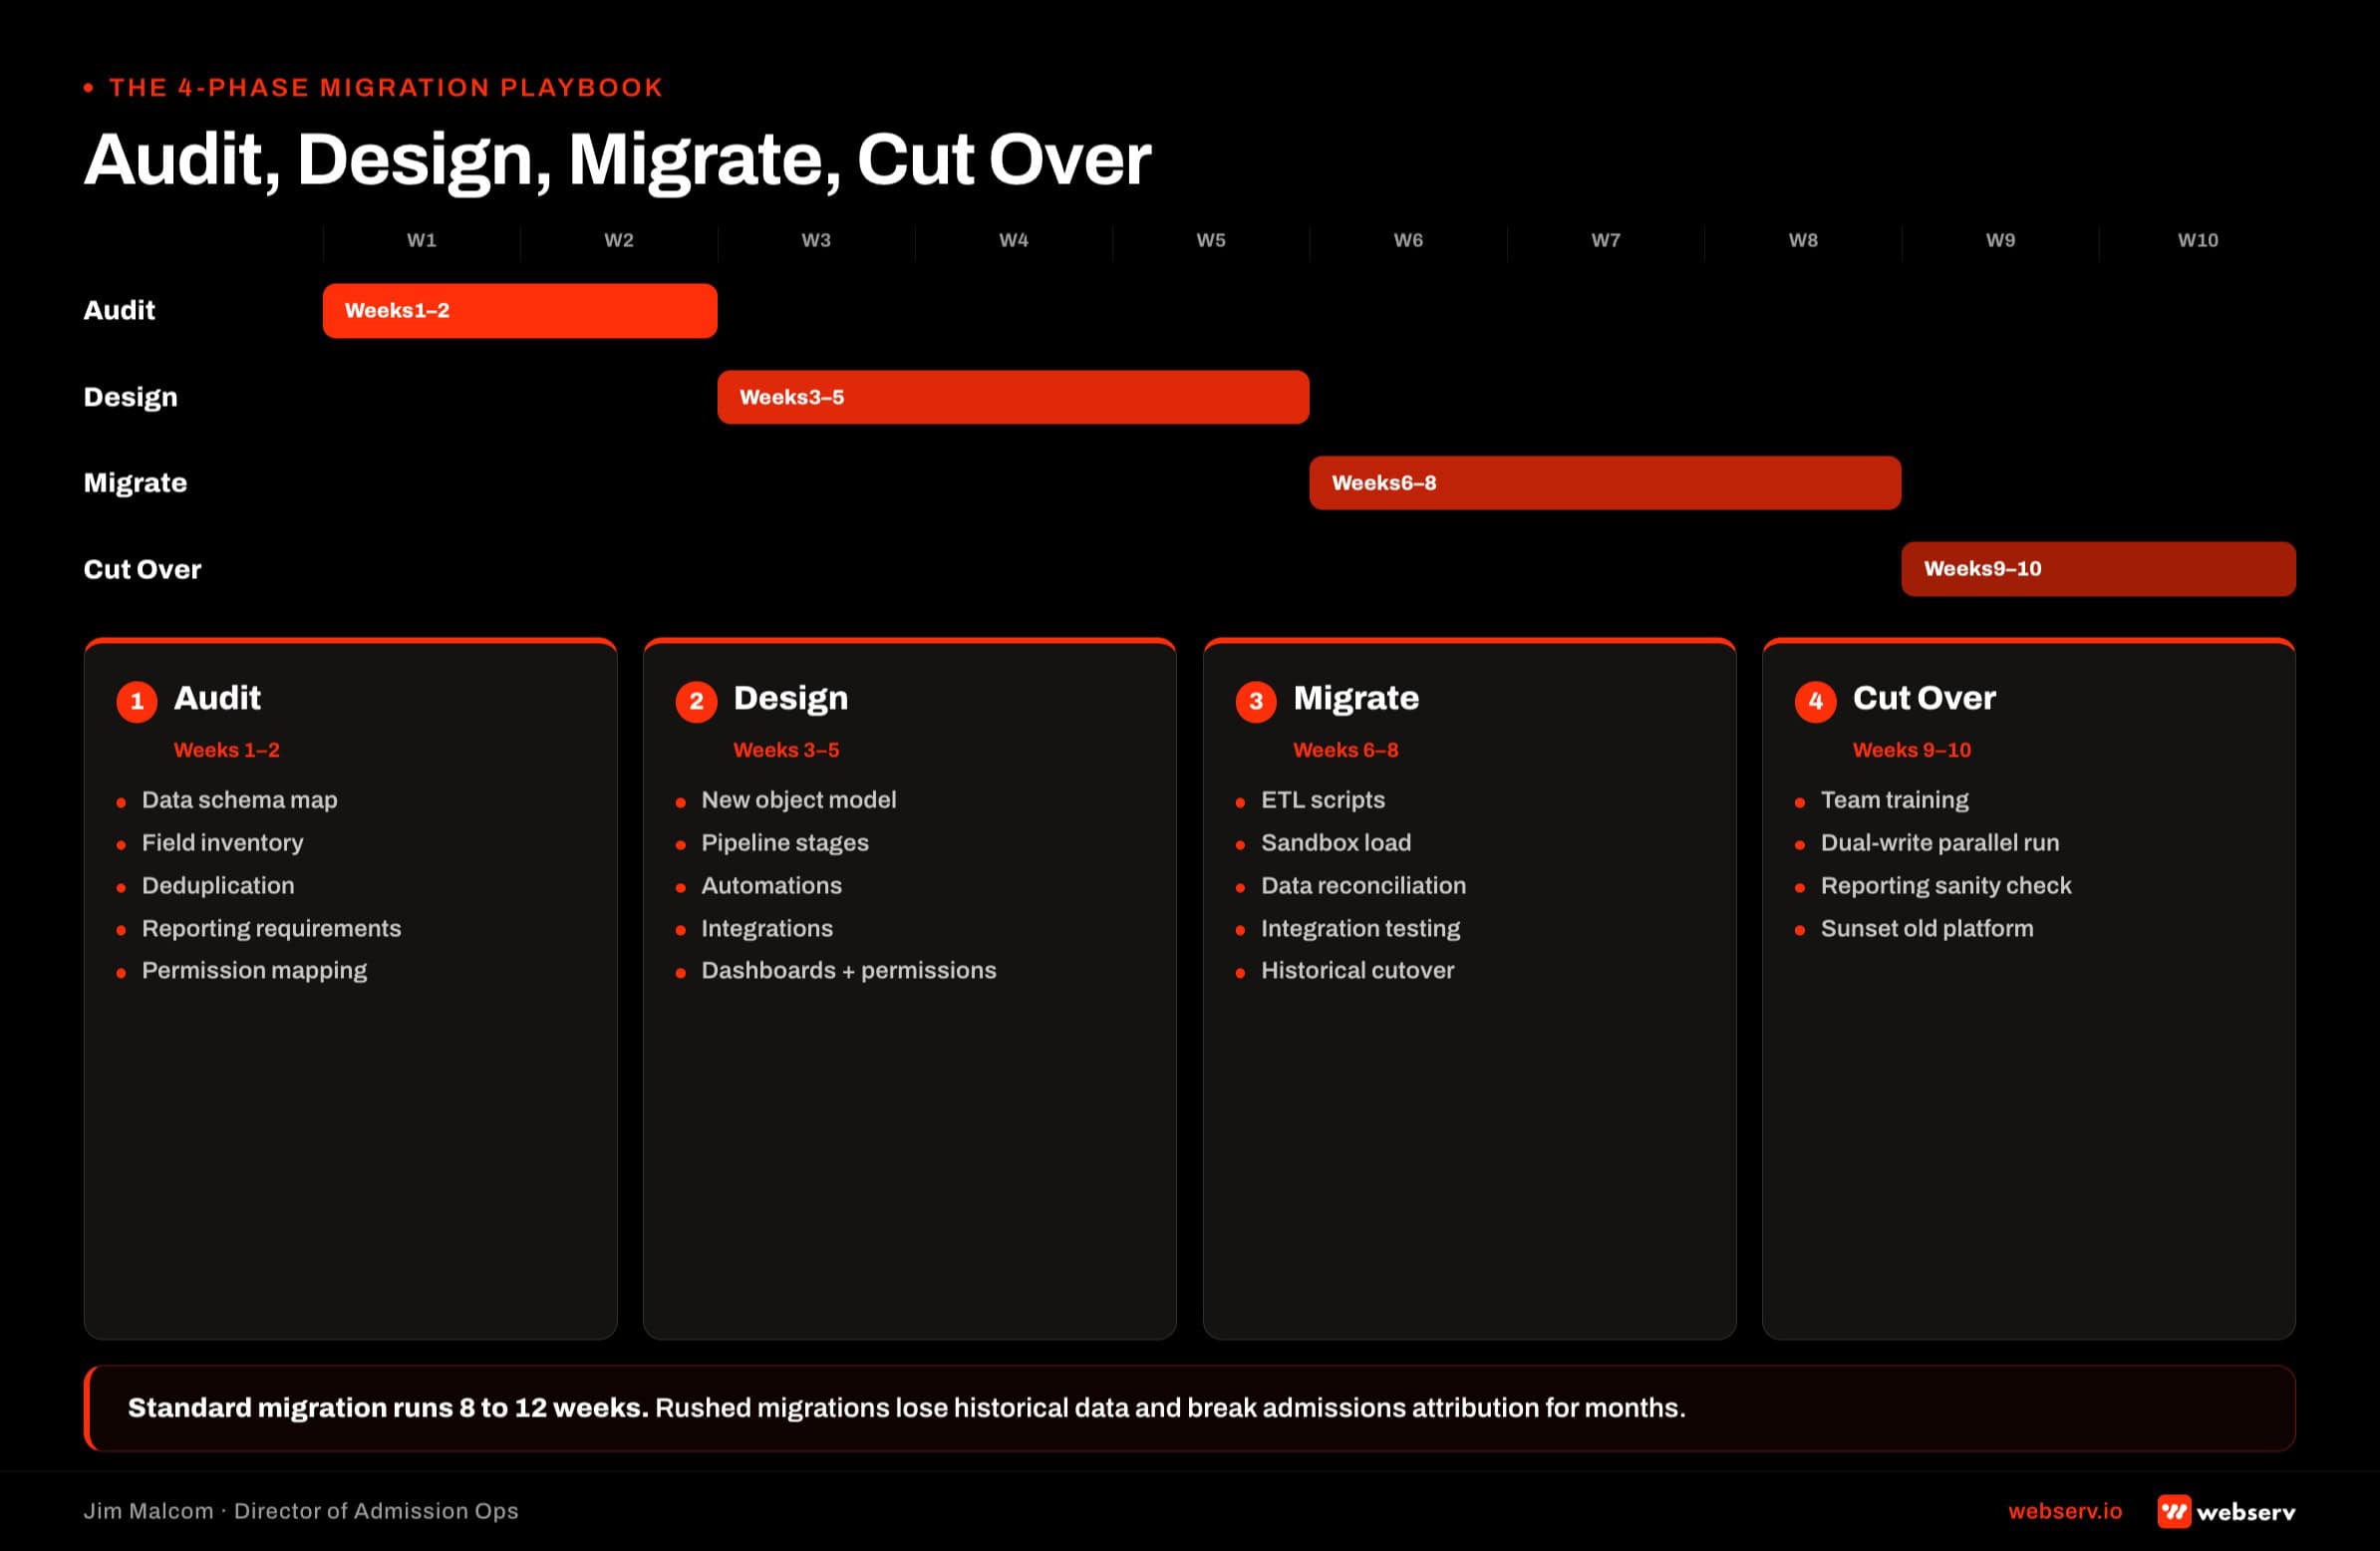The height and width of the screenshot is (1551, 2380).
Task: Select 'Reporting sanity check' bullet
Action: 1946,886
